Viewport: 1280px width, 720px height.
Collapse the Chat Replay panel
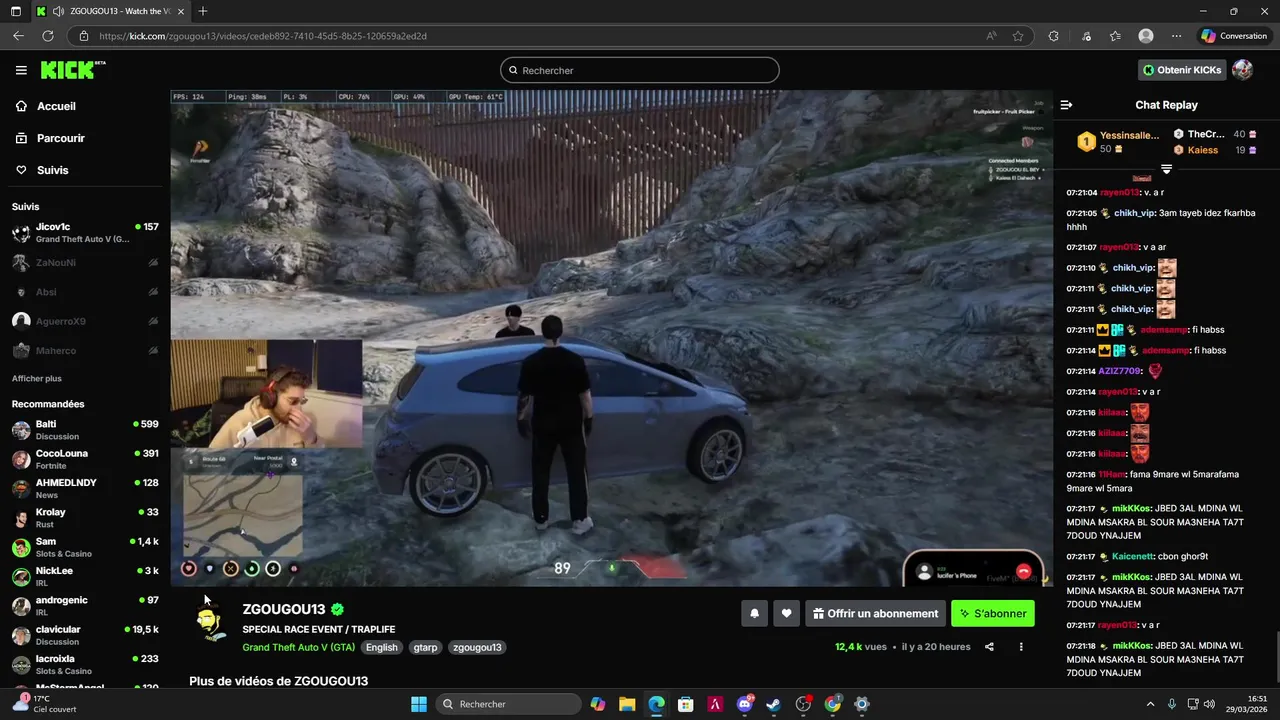(1066, 105)
